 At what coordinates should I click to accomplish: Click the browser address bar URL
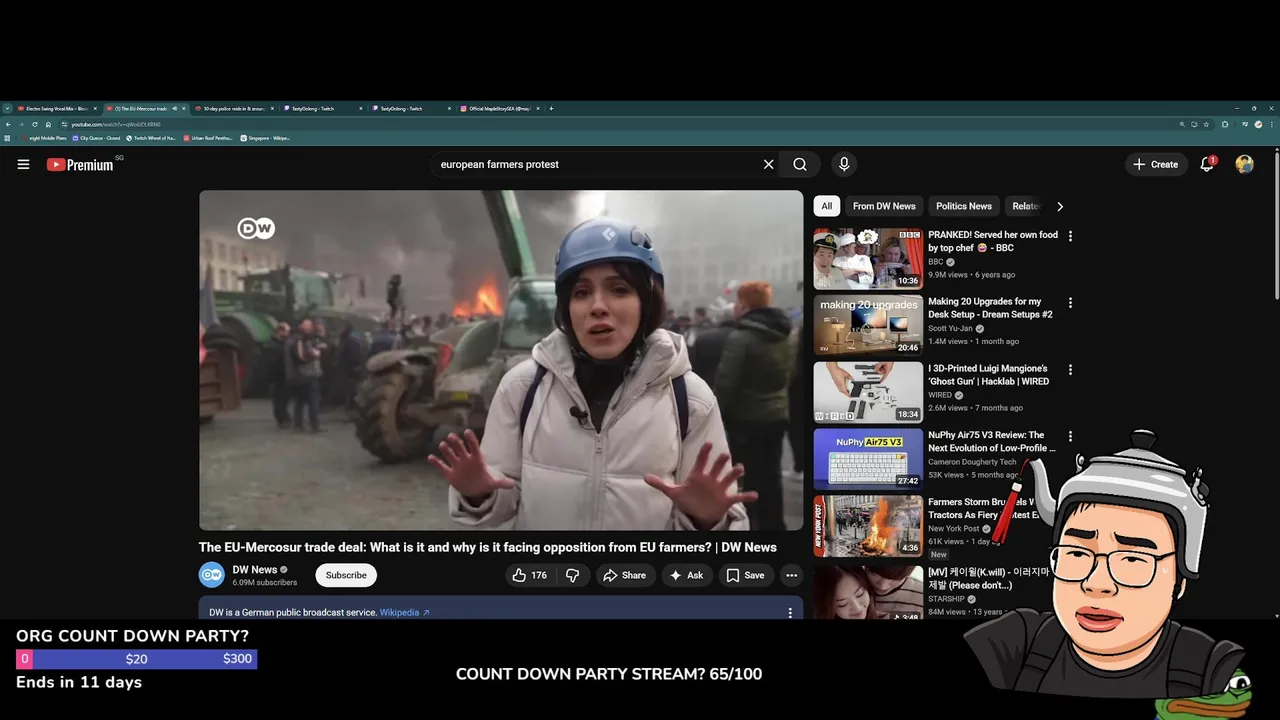[x=116, y=124]
